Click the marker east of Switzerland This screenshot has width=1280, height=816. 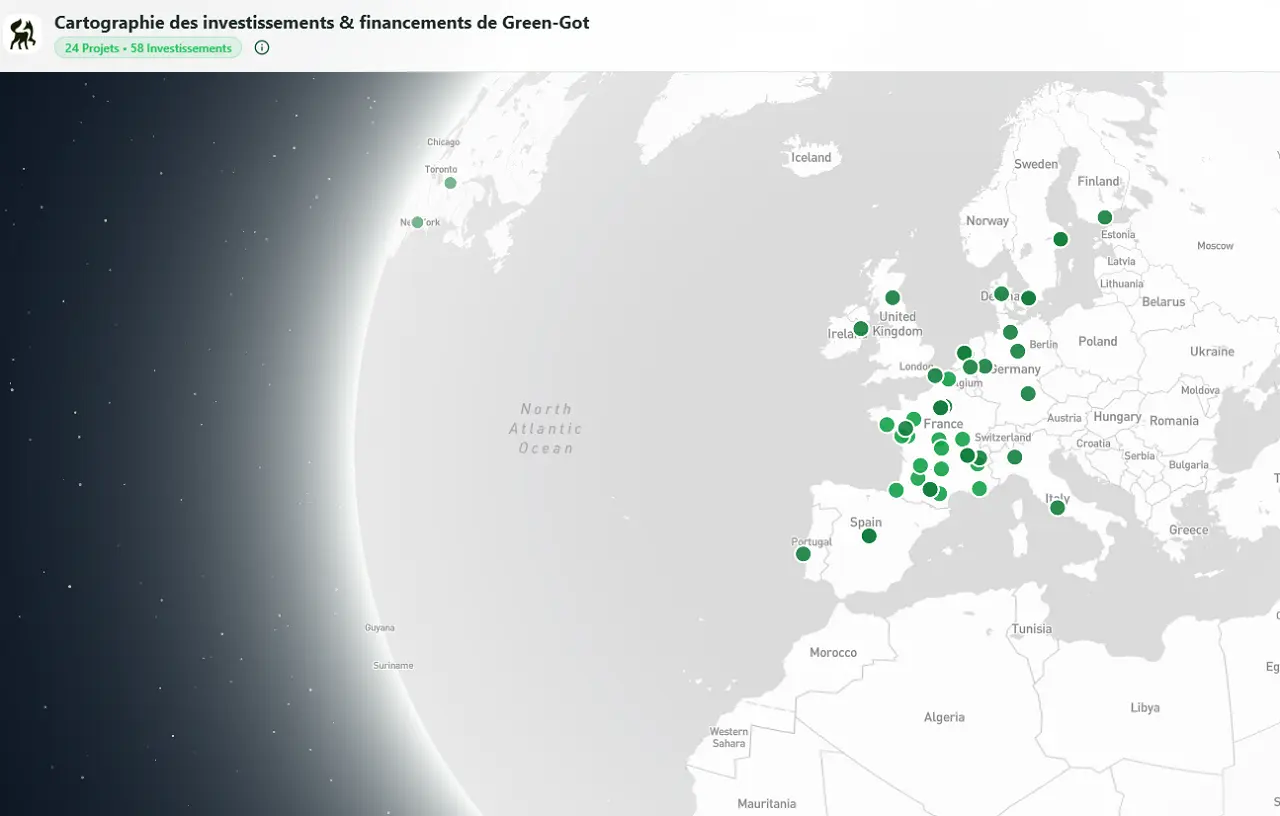[1015, 456]
